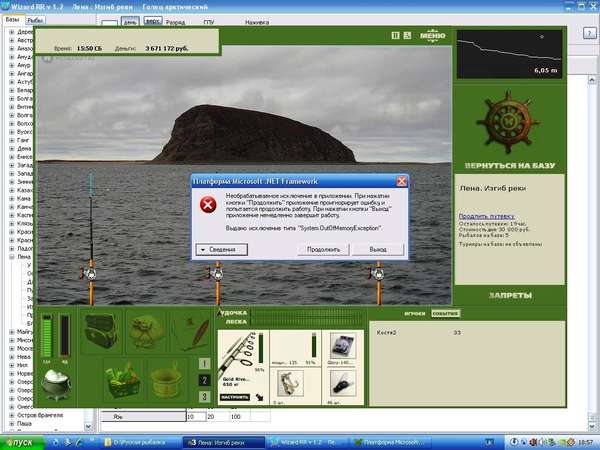Expand the Кама tree node

(11, 199)
